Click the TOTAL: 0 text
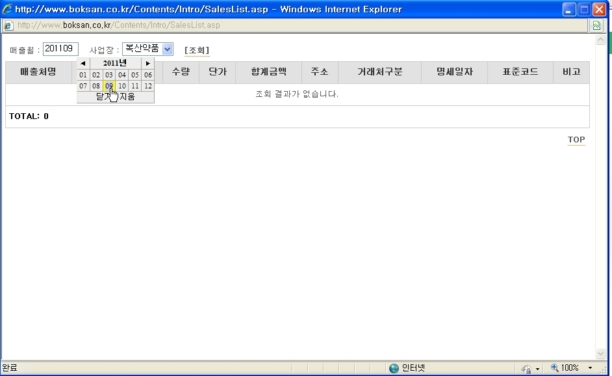The width and height of the screenshot is (612, 376). pyautogui.click(x=29, y=116)
